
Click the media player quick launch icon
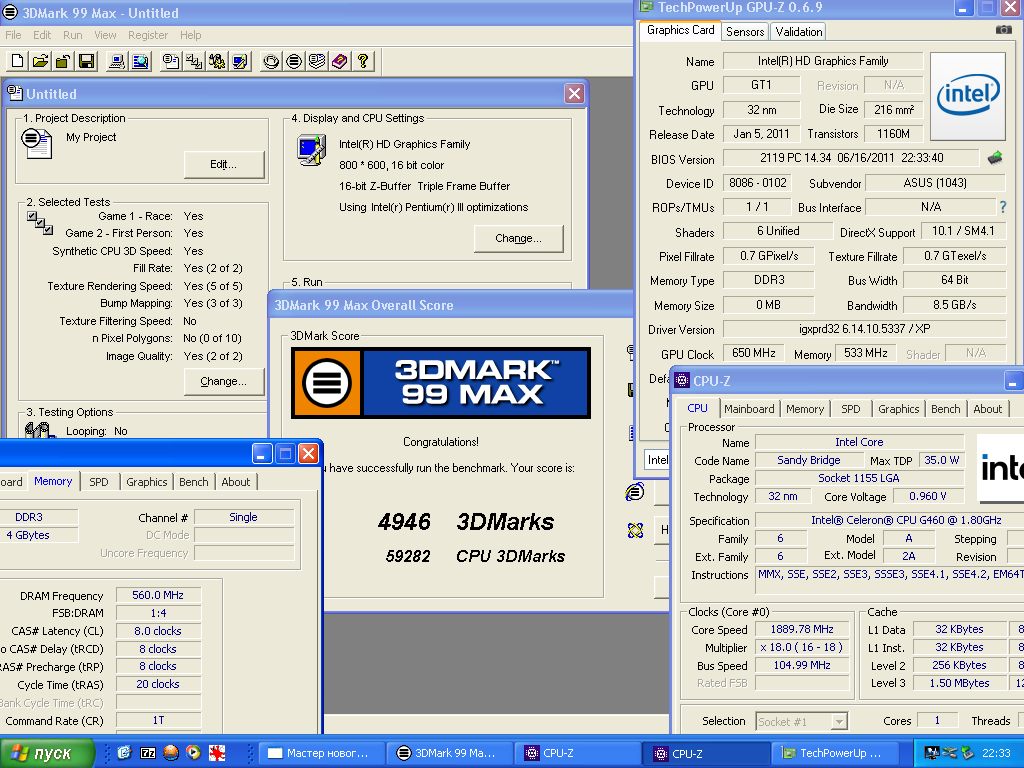[193, 752]
